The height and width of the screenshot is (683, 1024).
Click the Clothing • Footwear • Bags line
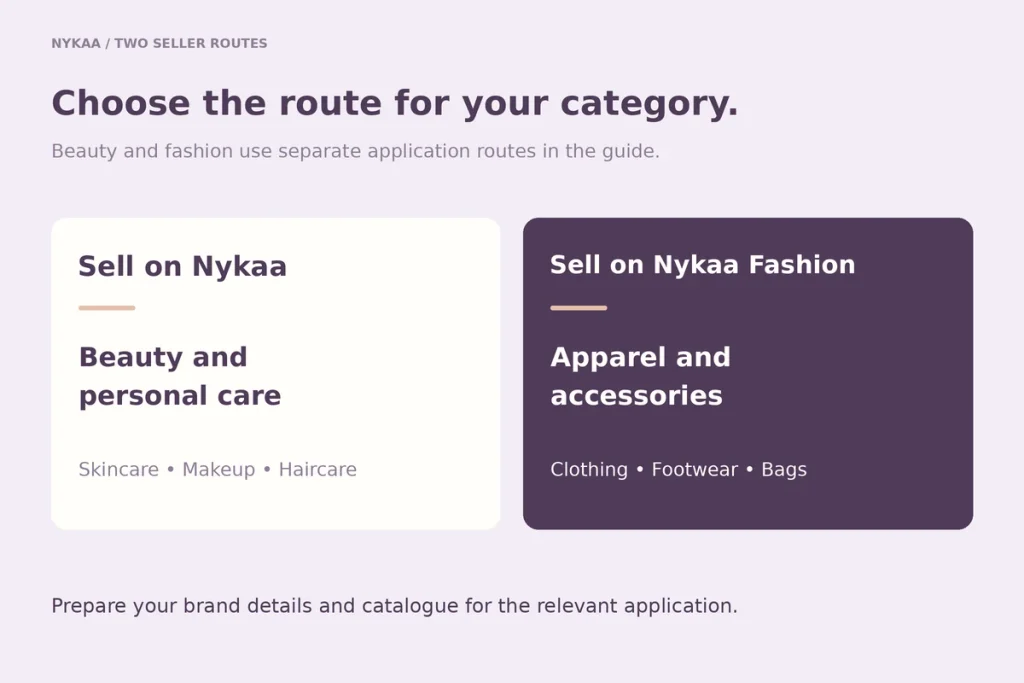pyautogui.click(x=678, y=469)
